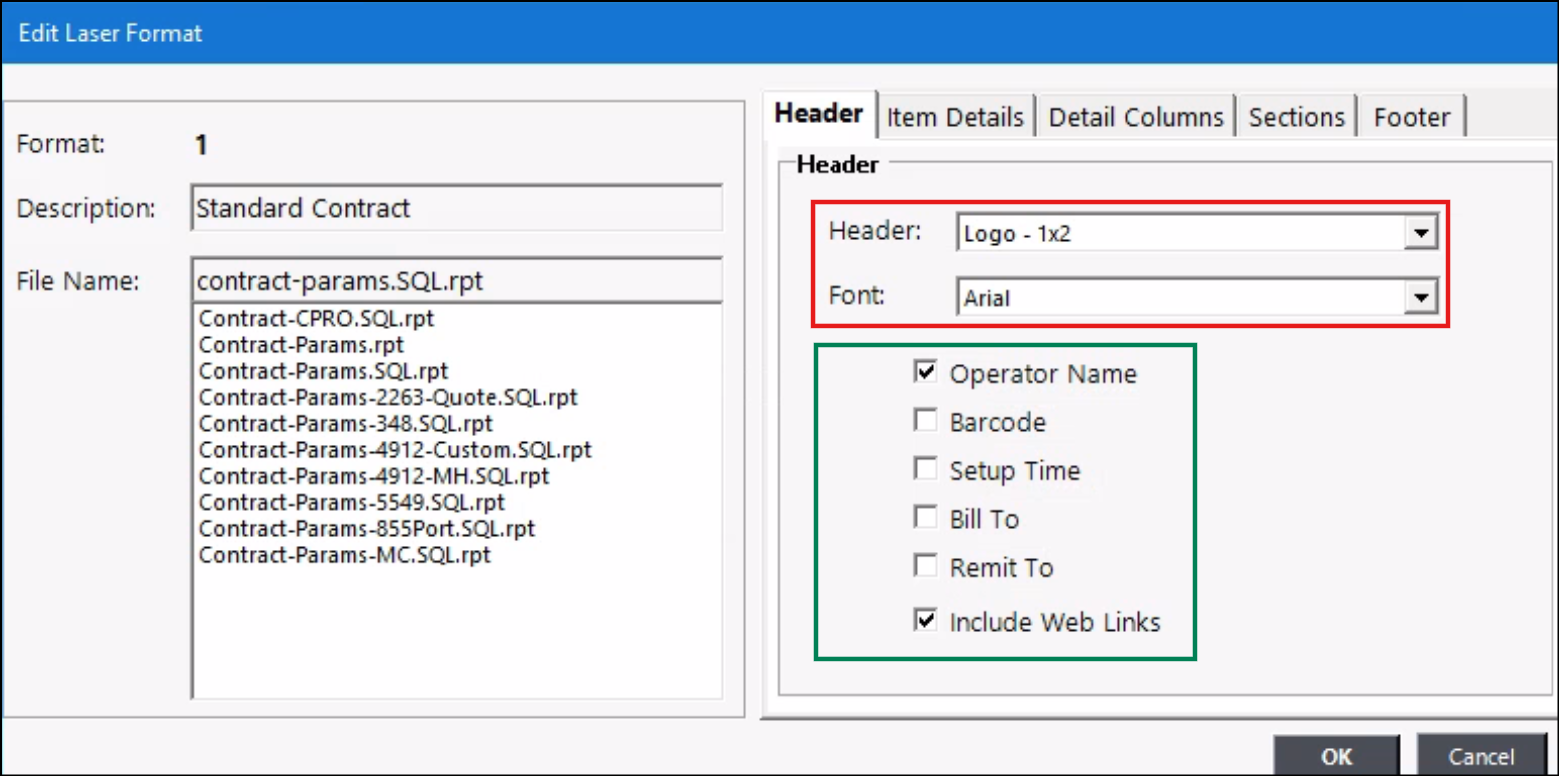
Task: Expand the Font dropdown arrow
Action: [1419, 297]
